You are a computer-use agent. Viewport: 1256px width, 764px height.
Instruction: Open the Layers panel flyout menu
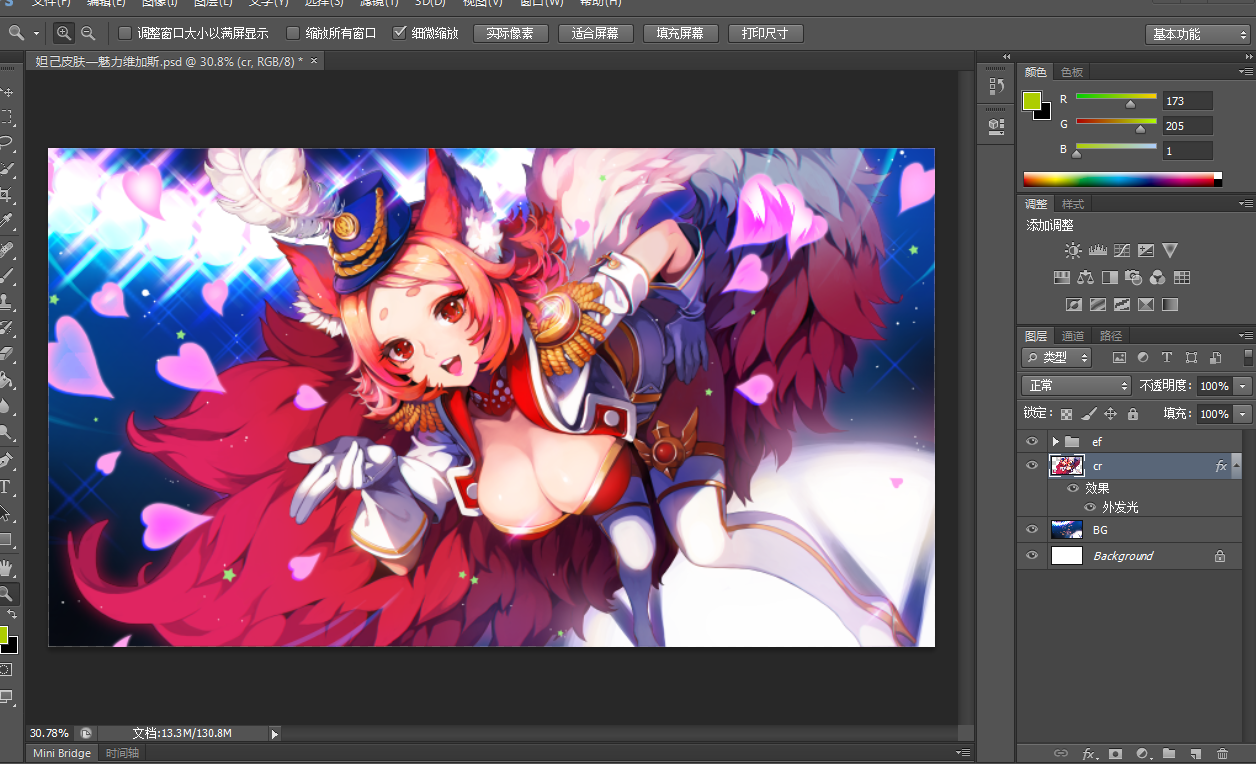pyautogui.click(x=1245, y=335)
